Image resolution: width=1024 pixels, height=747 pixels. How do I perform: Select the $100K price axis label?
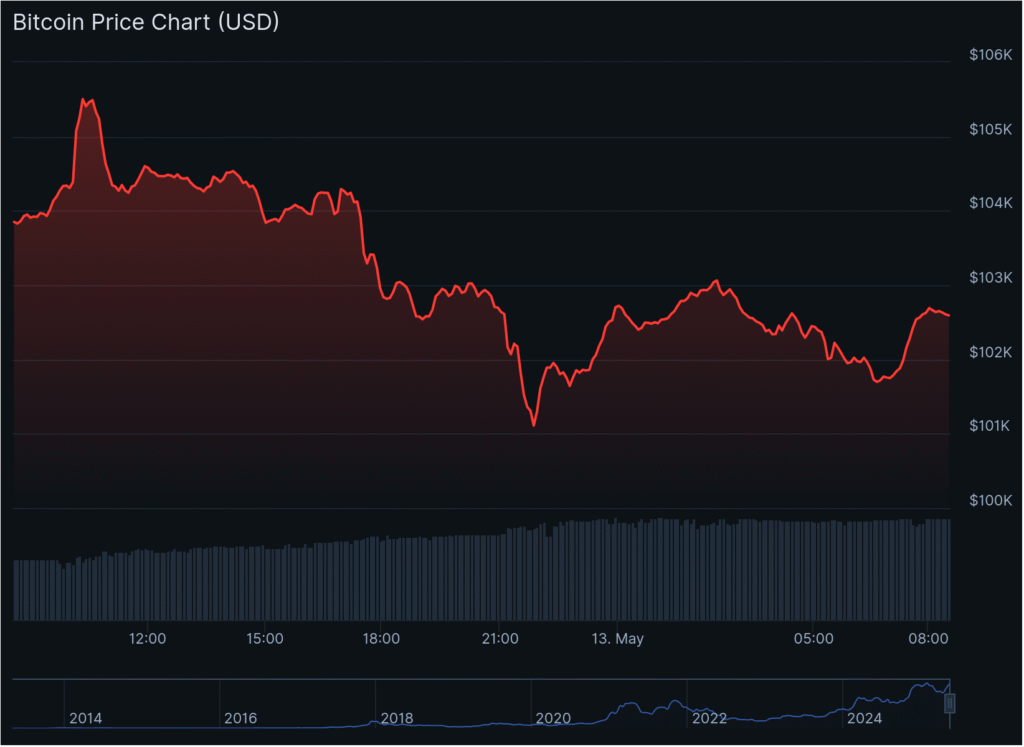point(990,500)
